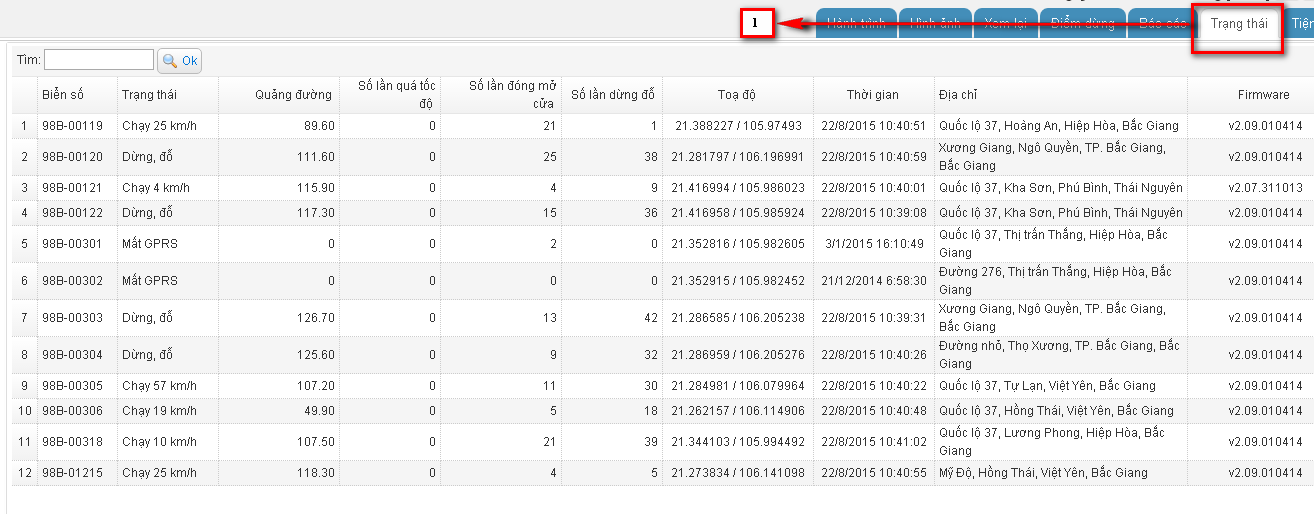Screen dimensions: 1314x514
Task: Open the partially visible Tiện tab
Action: coord(1301,24)
